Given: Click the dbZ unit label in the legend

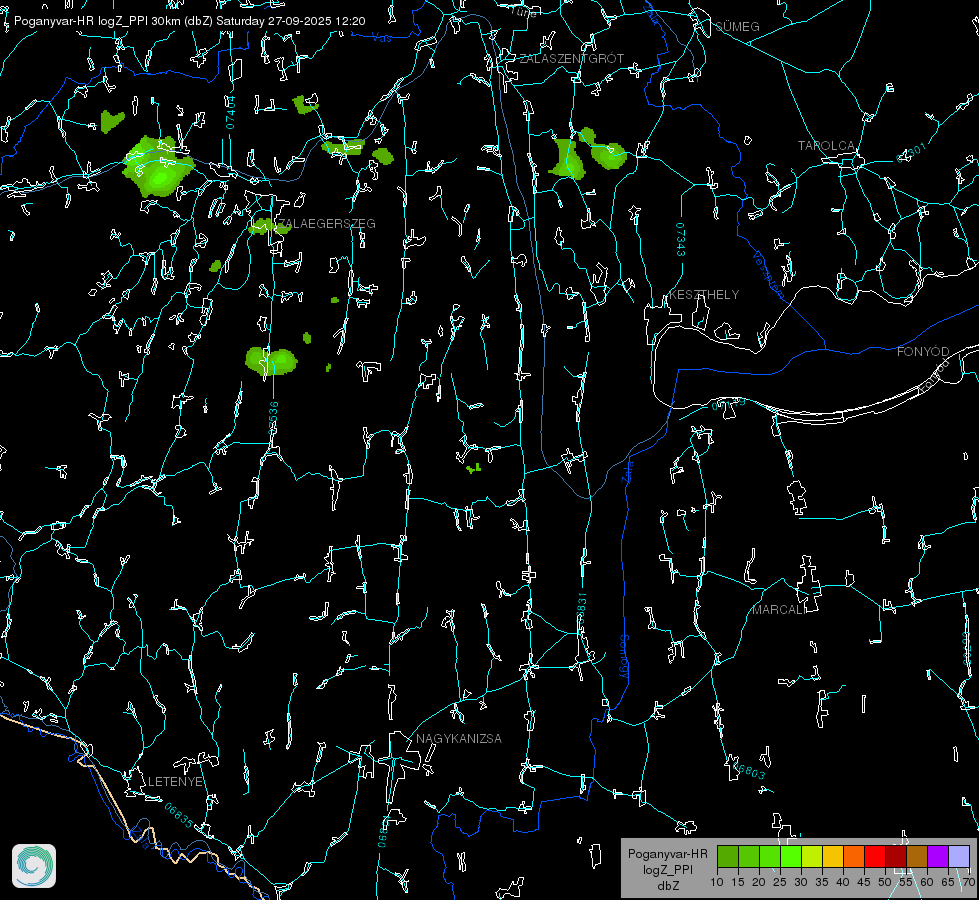Looking at the screenshot, I should tap(667, 886).
